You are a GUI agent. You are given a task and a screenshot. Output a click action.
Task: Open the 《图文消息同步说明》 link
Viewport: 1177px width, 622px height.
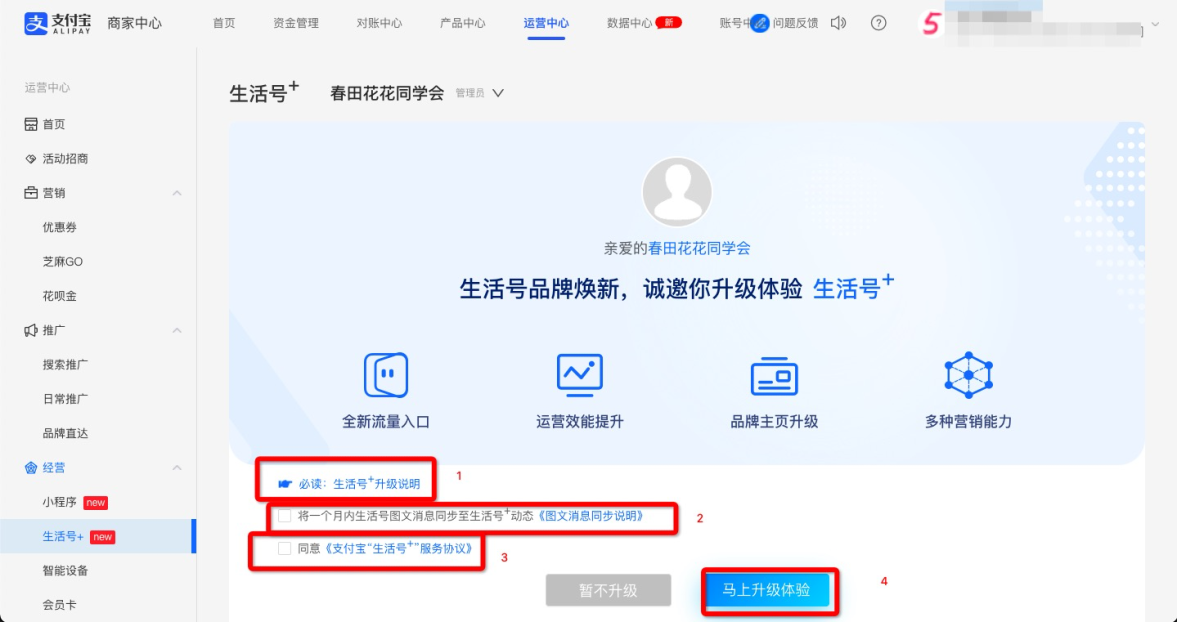(x=591, y=516)
